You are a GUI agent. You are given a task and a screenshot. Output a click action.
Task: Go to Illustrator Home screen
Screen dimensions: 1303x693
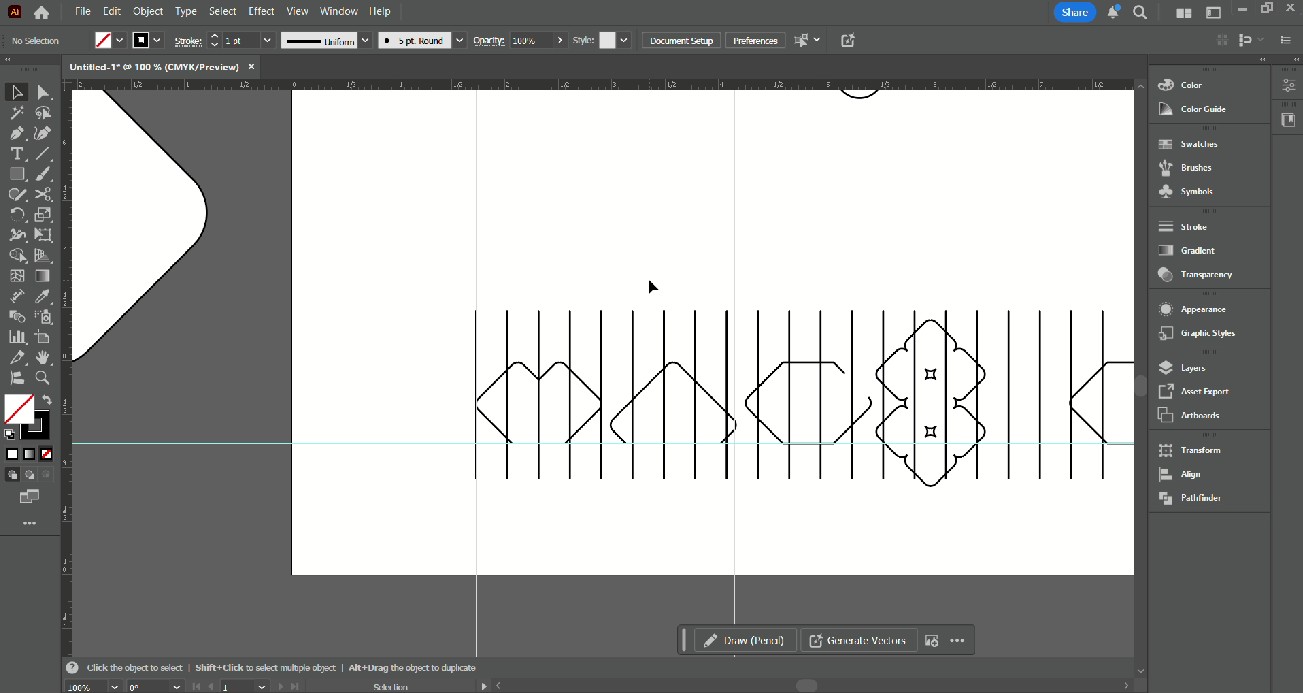point(41,12)
